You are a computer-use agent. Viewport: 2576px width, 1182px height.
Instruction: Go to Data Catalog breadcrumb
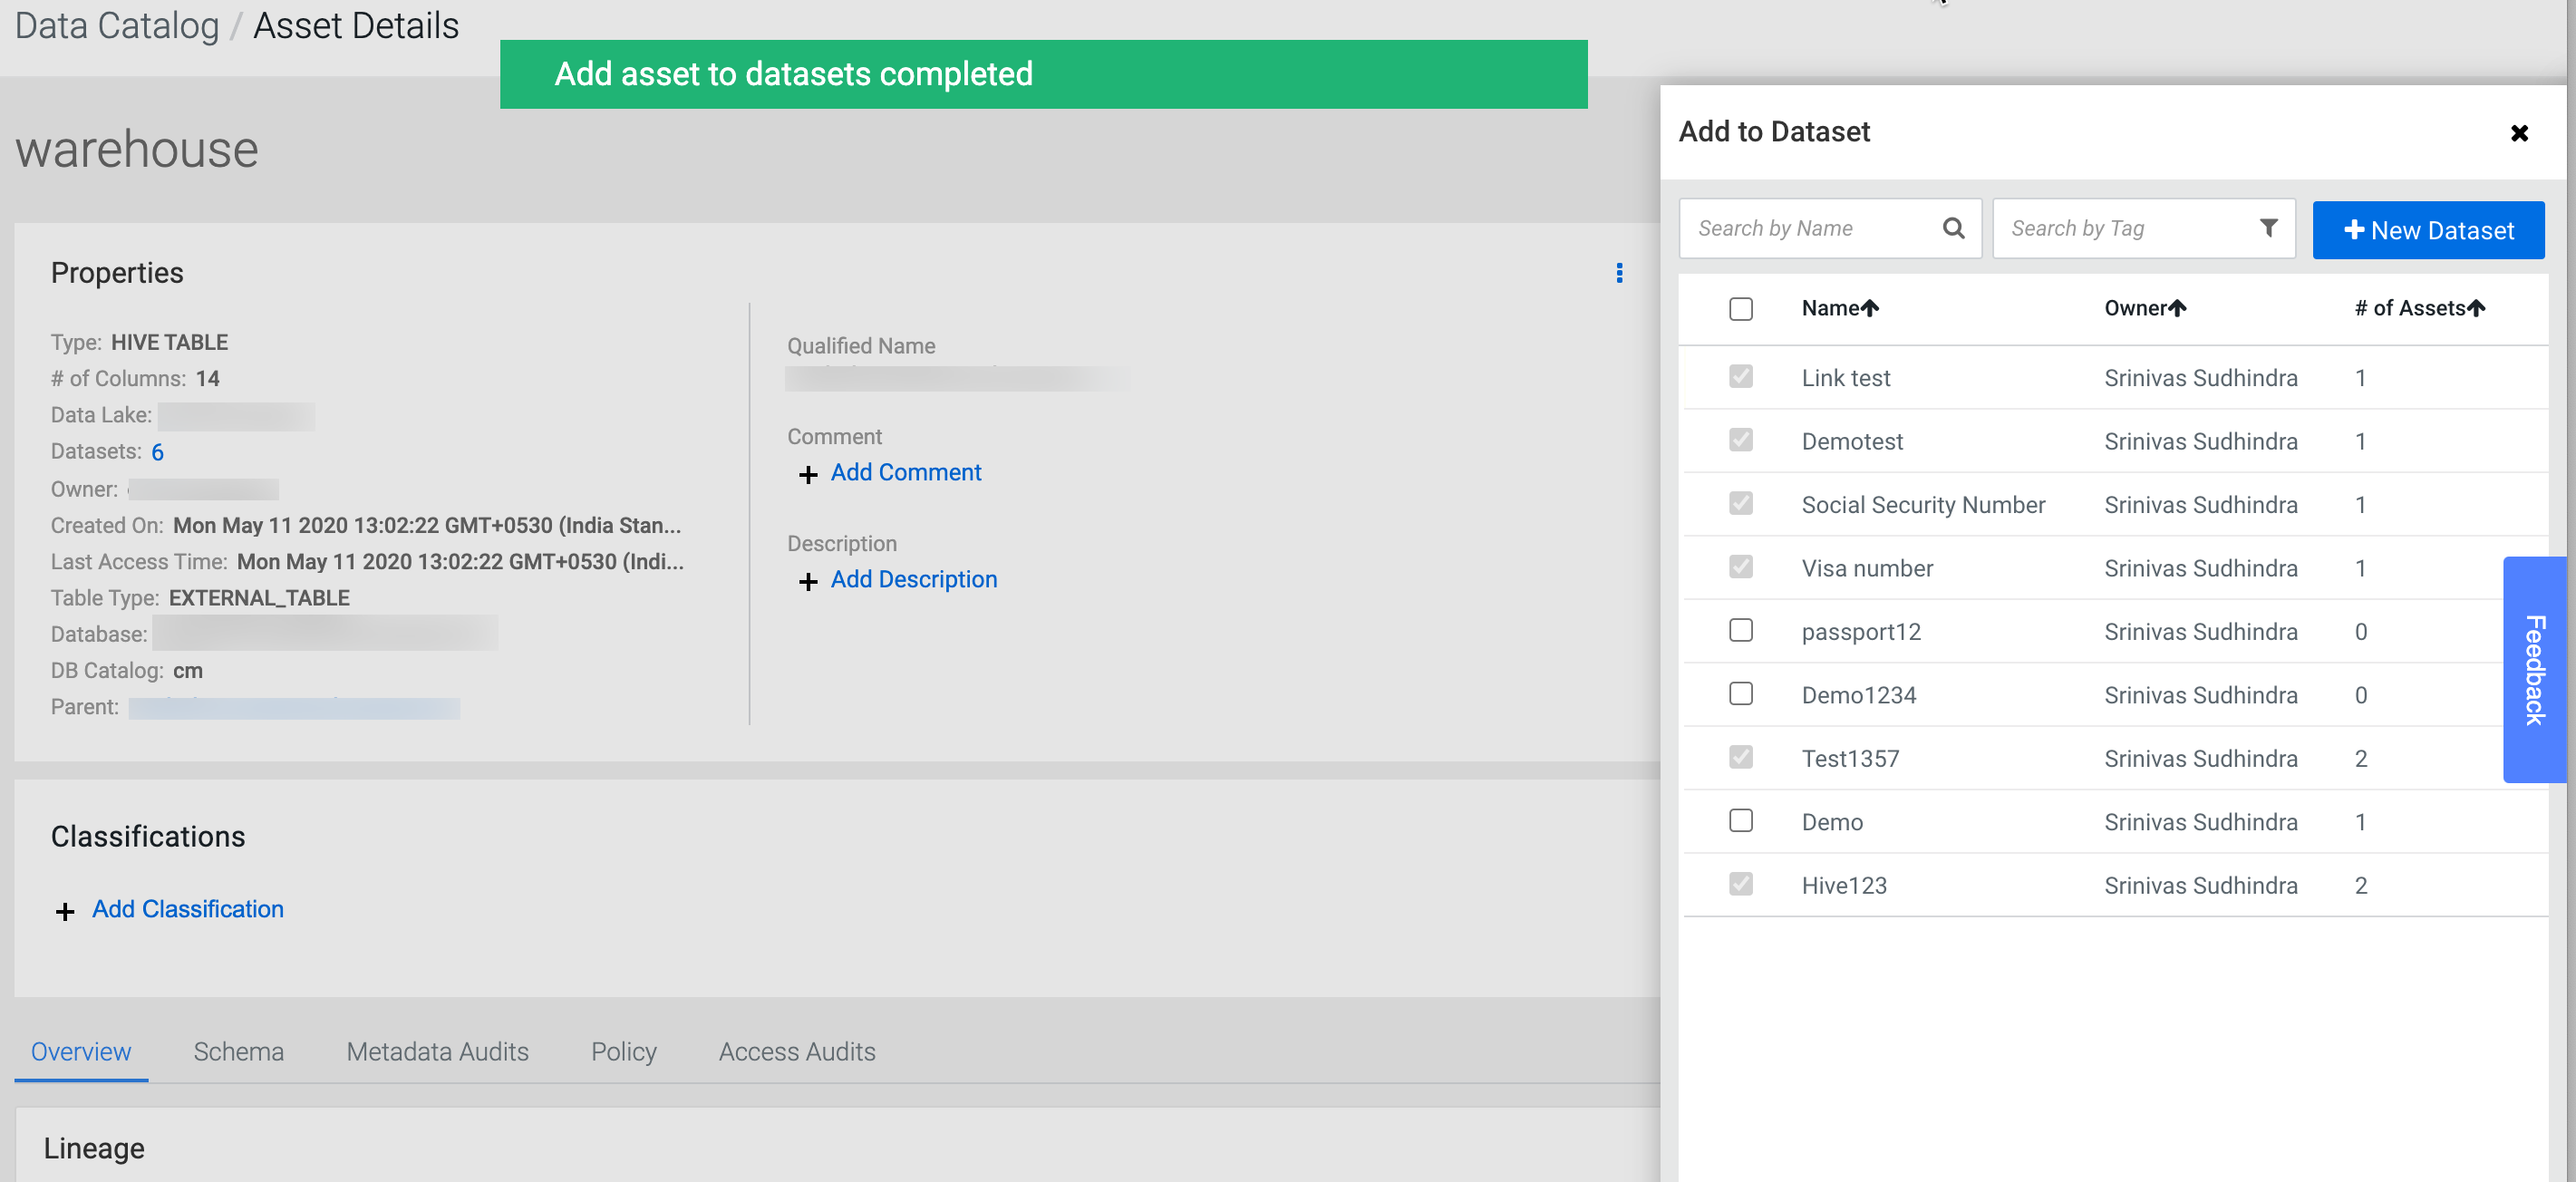click(117, 25)
